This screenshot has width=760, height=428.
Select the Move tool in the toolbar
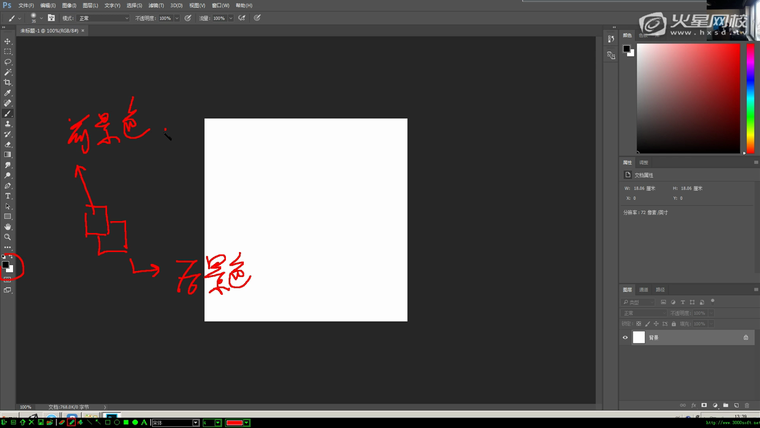[x=8, y=41]
